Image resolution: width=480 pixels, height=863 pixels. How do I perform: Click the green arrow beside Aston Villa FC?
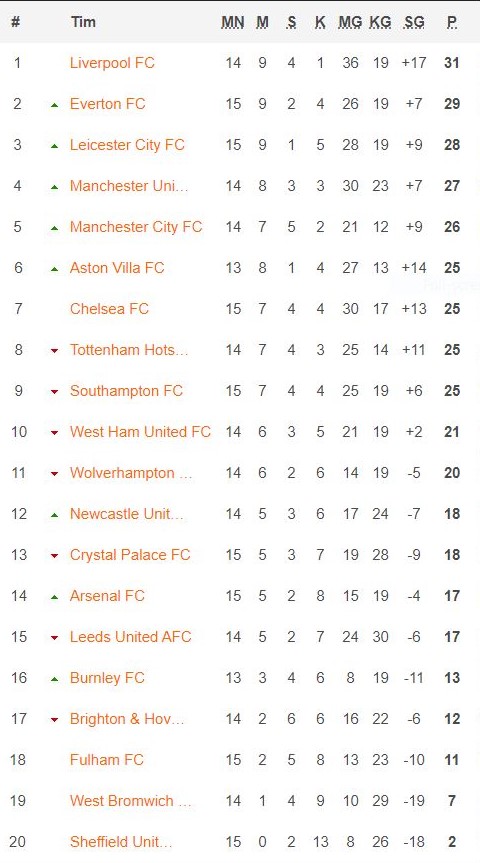[54, 269]
